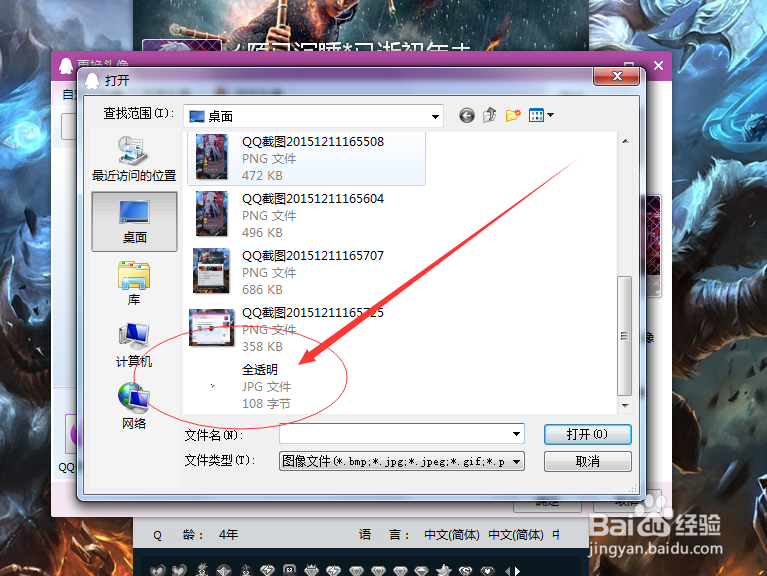Image resolution: width=767 pixels, height=576 pixels.
Task: Select the 全透明 JPG file
Action: coord(260,370)
